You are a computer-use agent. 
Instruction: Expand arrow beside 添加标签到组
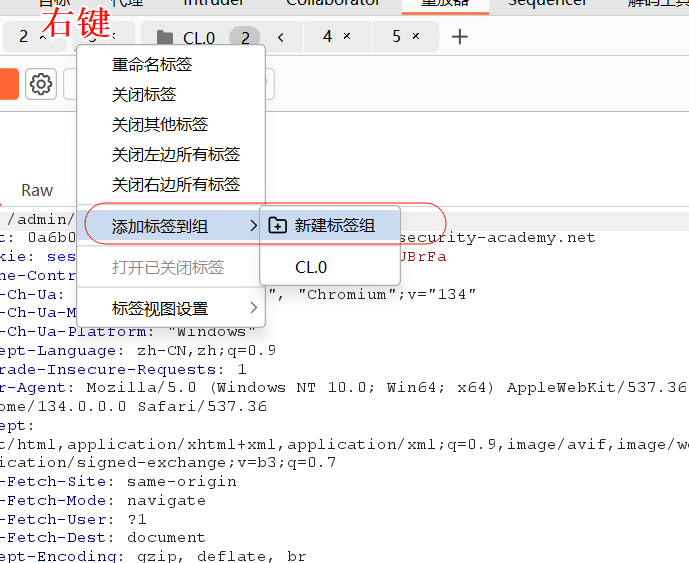point(254,226)
